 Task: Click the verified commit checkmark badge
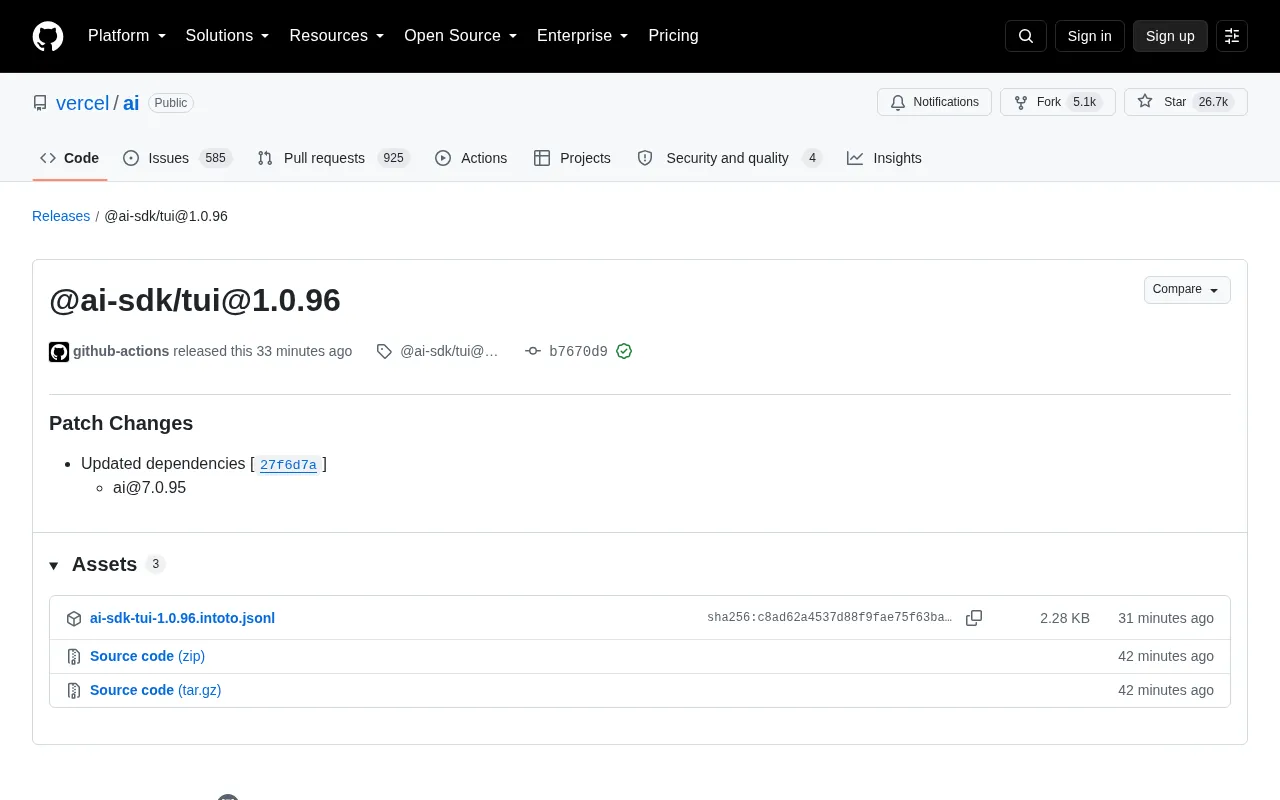click(x=624, y=351)
